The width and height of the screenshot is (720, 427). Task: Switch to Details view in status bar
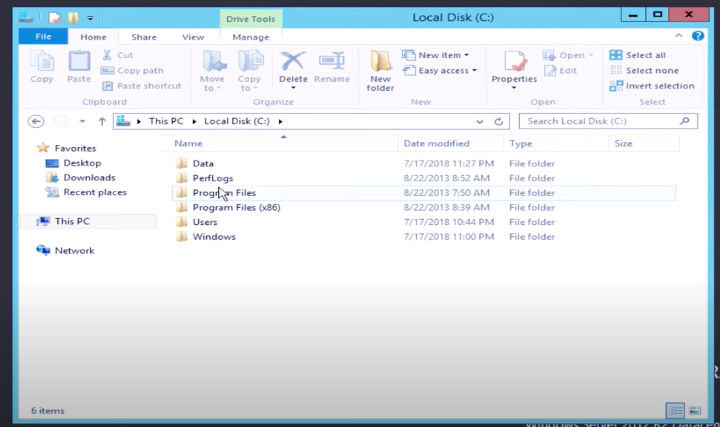pos(675,410)
